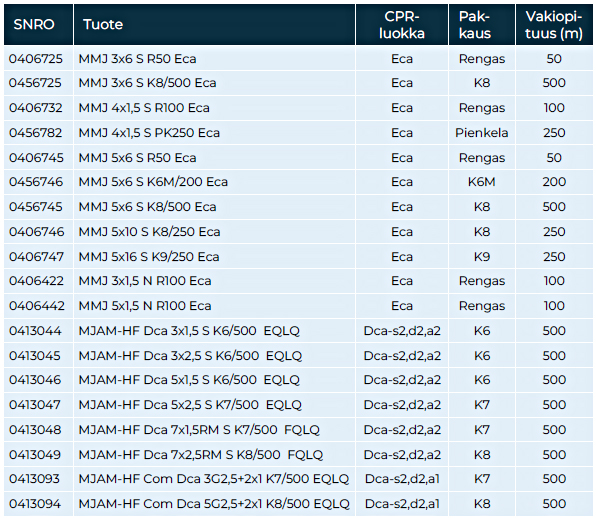Image resolution: width=596 pixels, height=518 pixels.
Task: Select the Vakiopituus (m) column header
Action: pyautogui.click(x=553, y=25)
